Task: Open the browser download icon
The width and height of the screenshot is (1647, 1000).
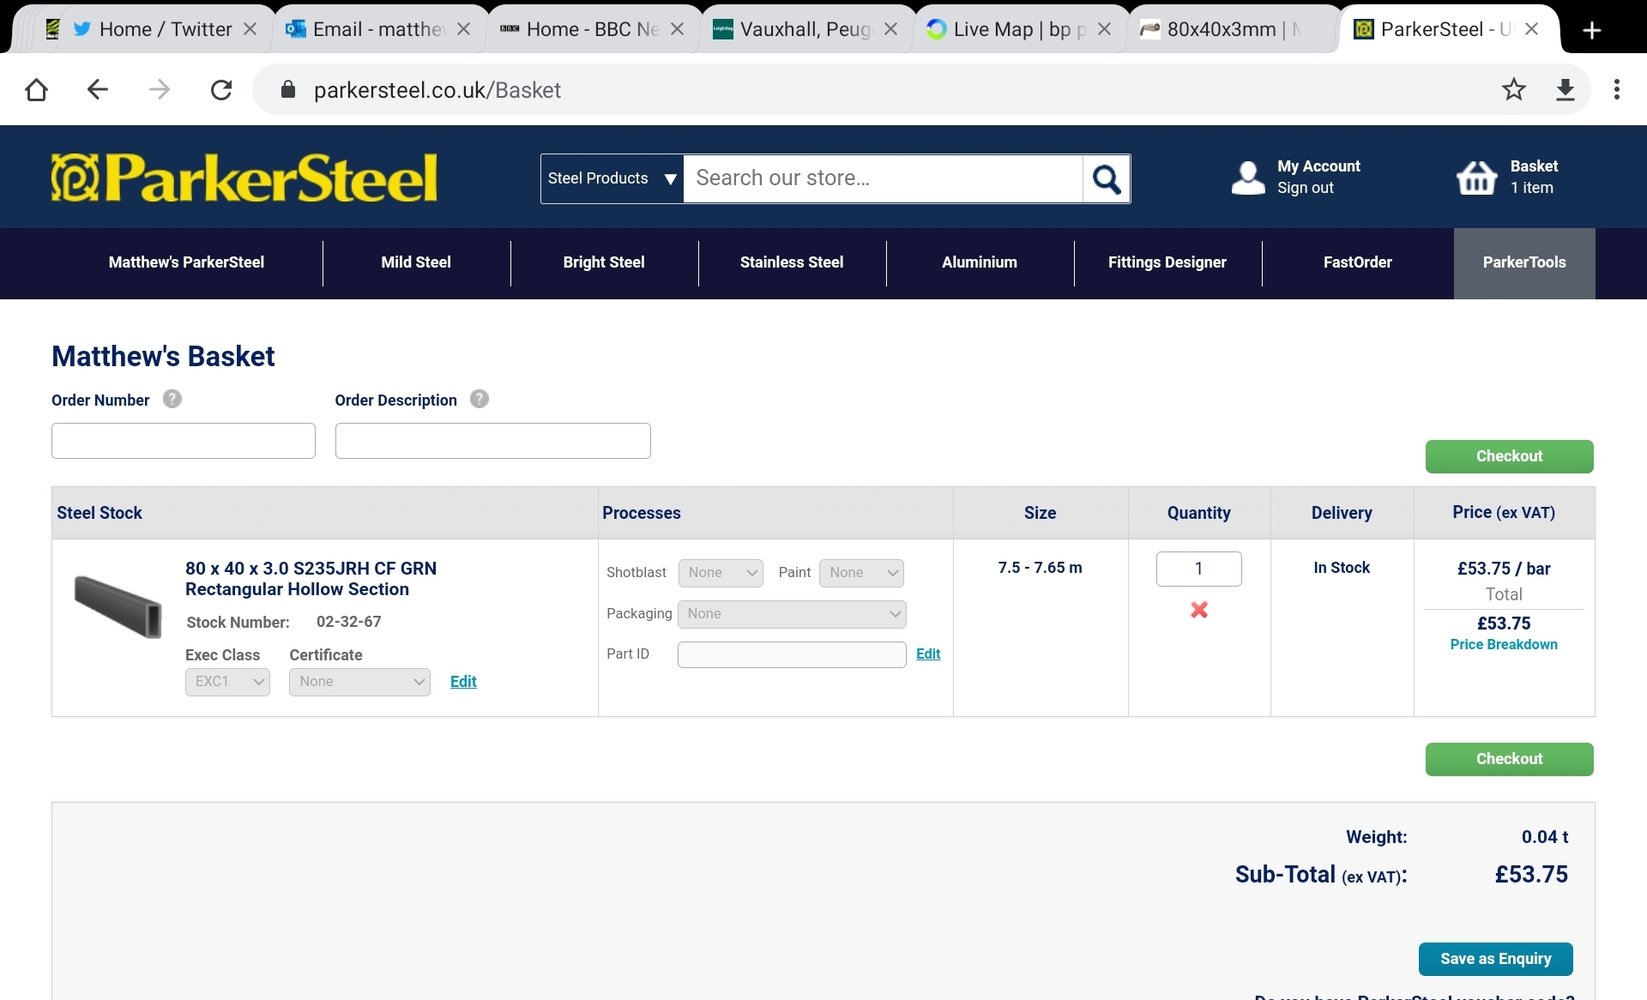Action: 1565,90
